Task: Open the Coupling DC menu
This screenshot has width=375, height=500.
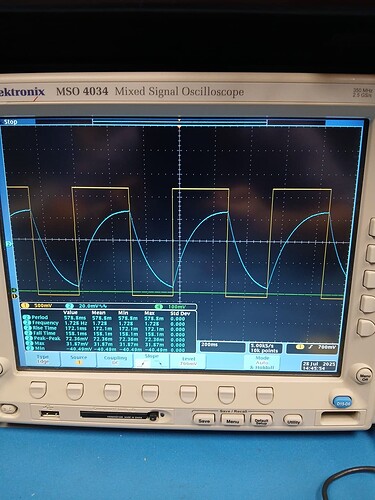Action: [x=115, y=360]
